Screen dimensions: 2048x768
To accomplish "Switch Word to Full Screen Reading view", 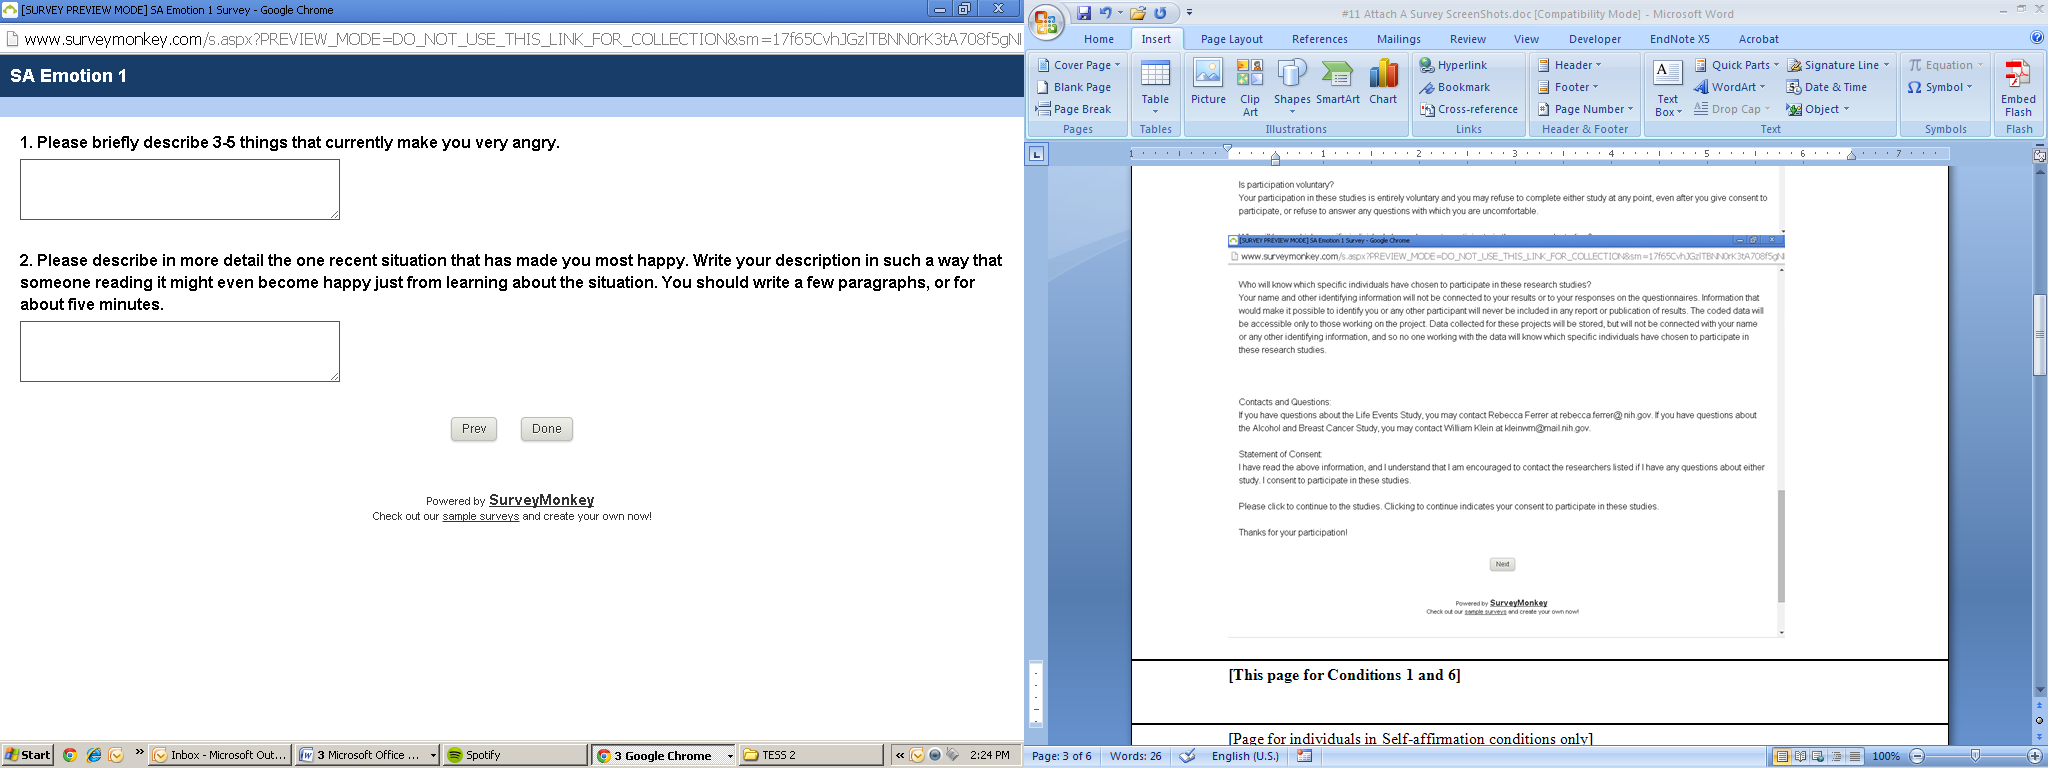I will coord(1800,756).
